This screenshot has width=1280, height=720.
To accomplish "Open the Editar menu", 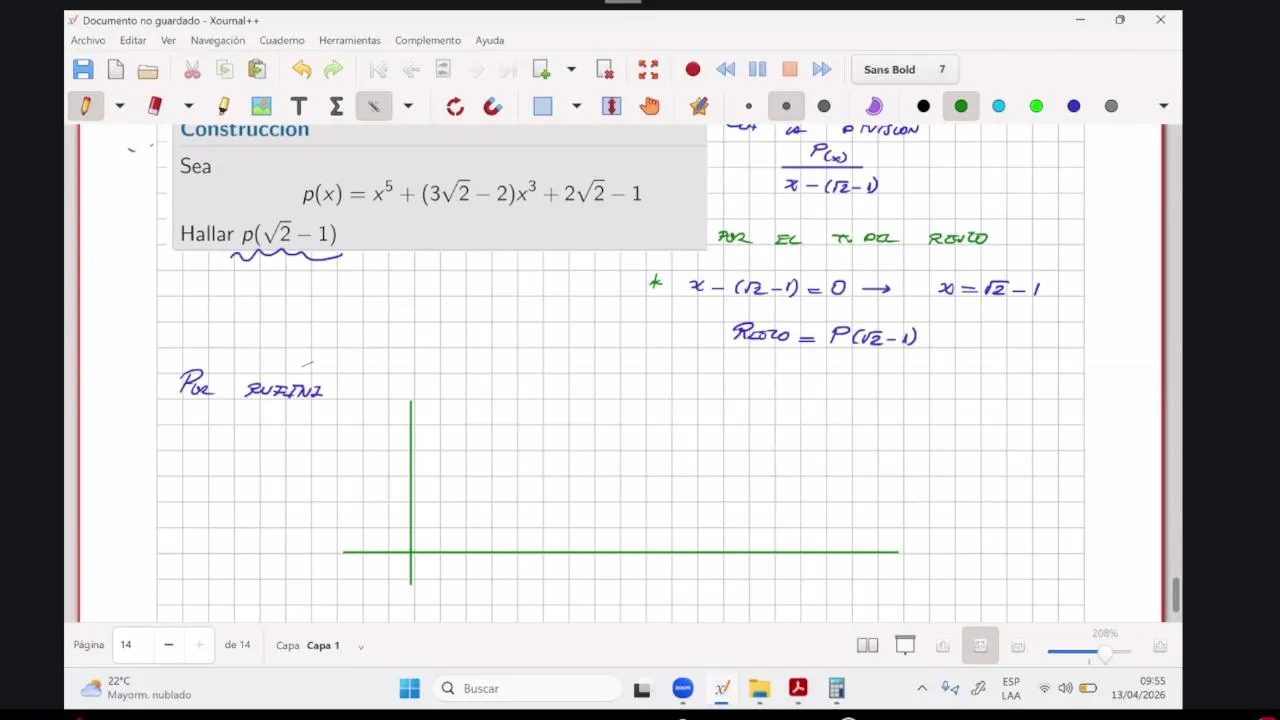I will point(133,40).
